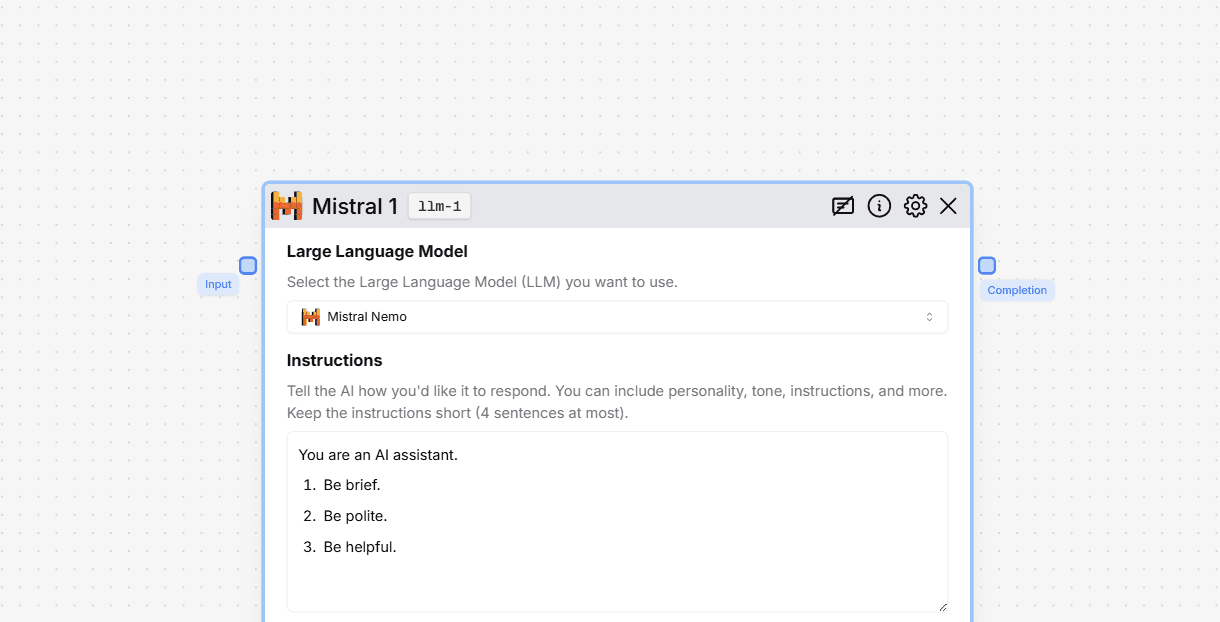Click the Mistral icon inside model selector
This screenshot has height=622, width=1220.
[x=311, y=317]
